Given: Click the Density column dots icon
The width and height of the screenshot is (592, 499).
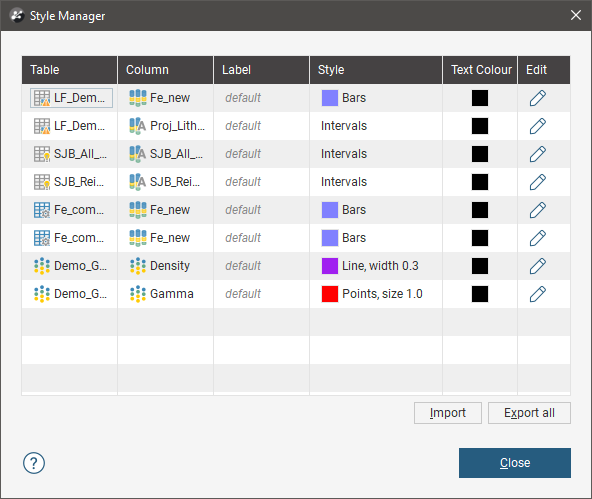Looking at the screenshot, I should (138, 266).
